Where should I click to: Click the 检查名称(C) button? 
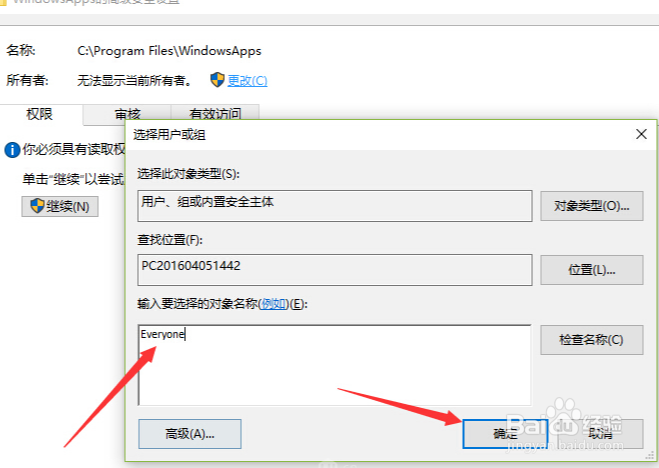click(592, 339)
